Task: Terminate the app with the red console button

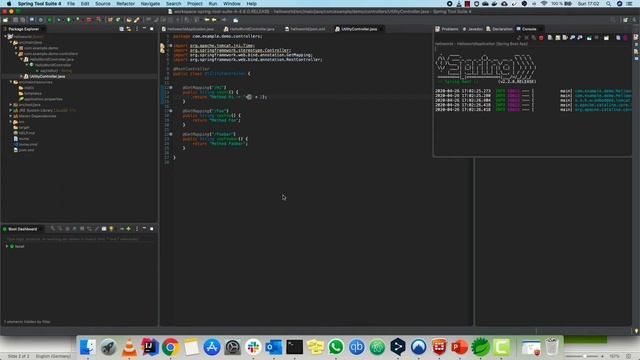Action: point(541,38)
